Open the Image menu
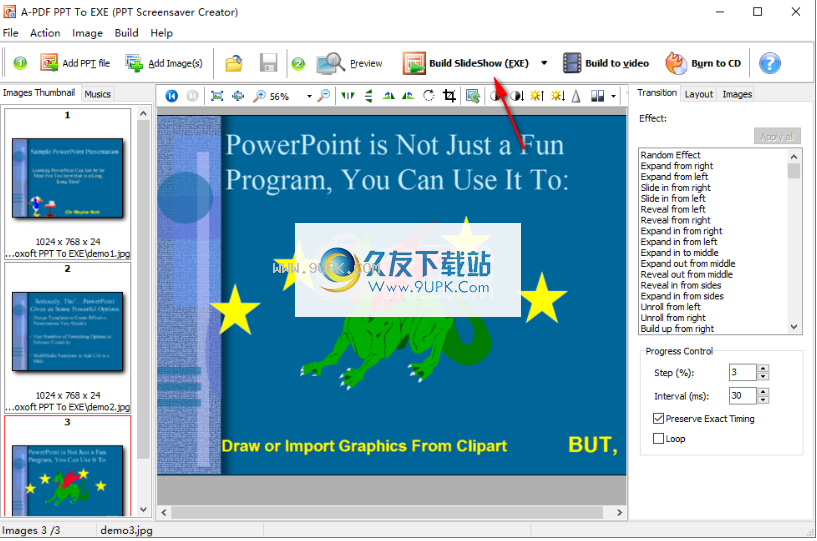Image resolution: width=817 pixels, height=541 pixels. click(x=87, y=33)
